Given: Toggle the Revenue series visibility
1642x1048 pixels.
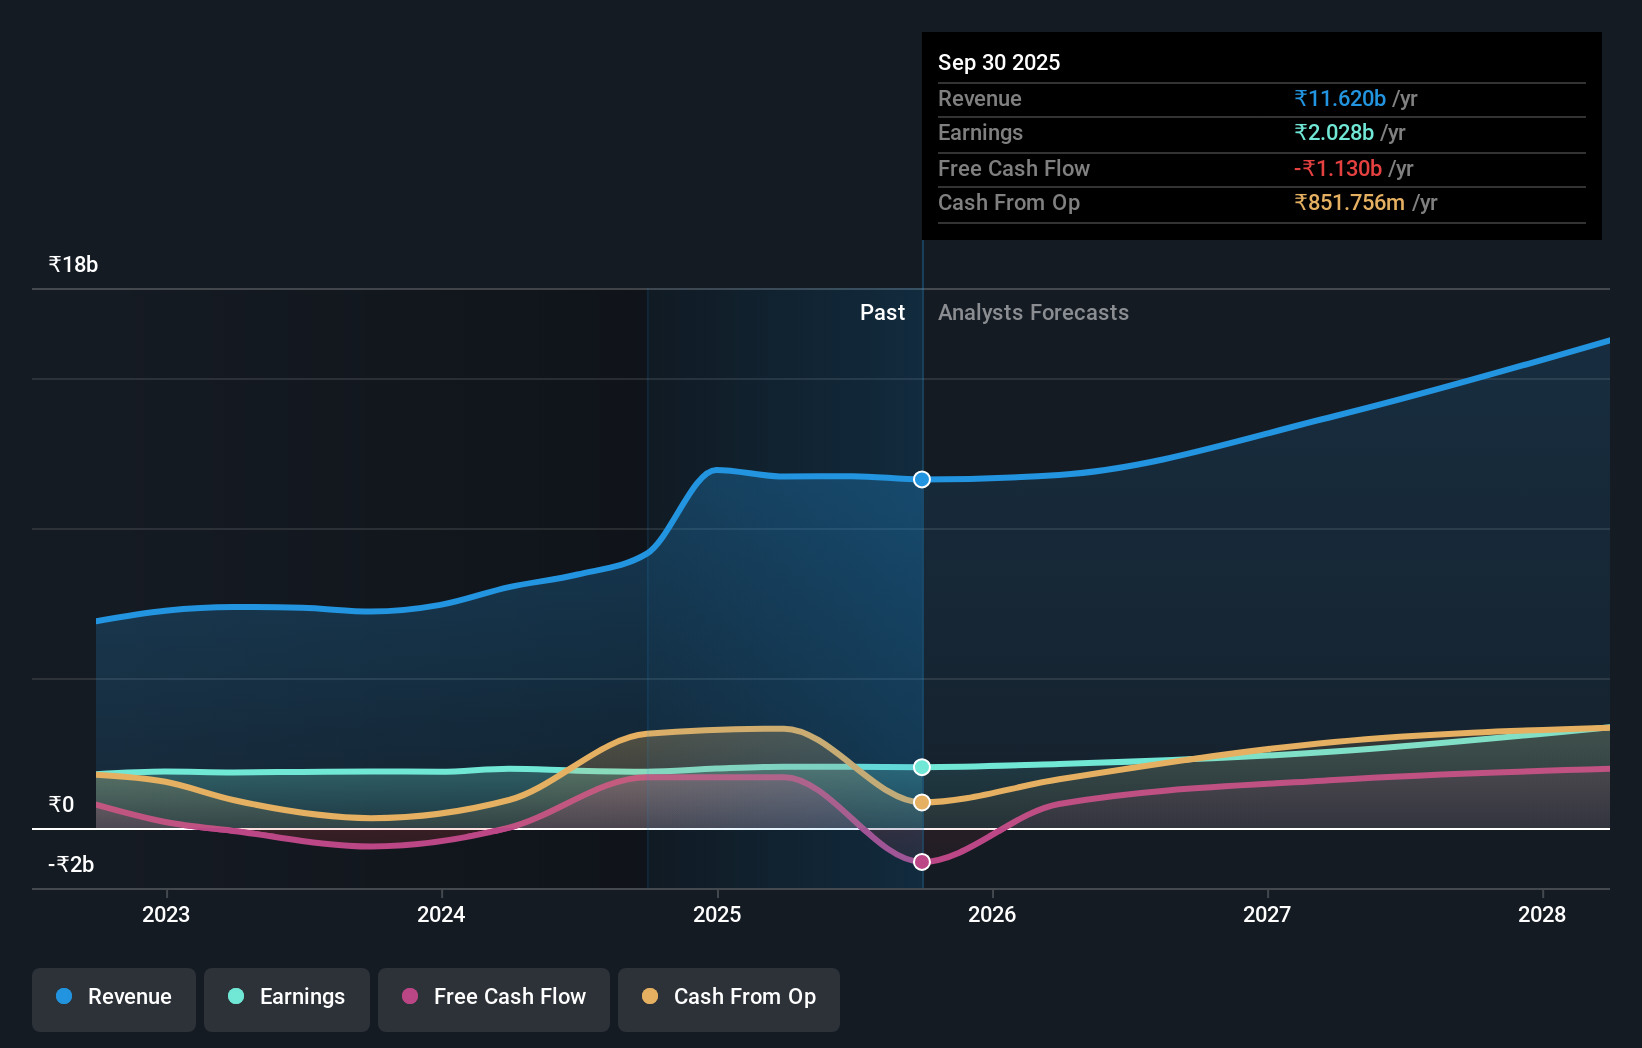Looking at the screenshot, I should (x=113, y=997).
